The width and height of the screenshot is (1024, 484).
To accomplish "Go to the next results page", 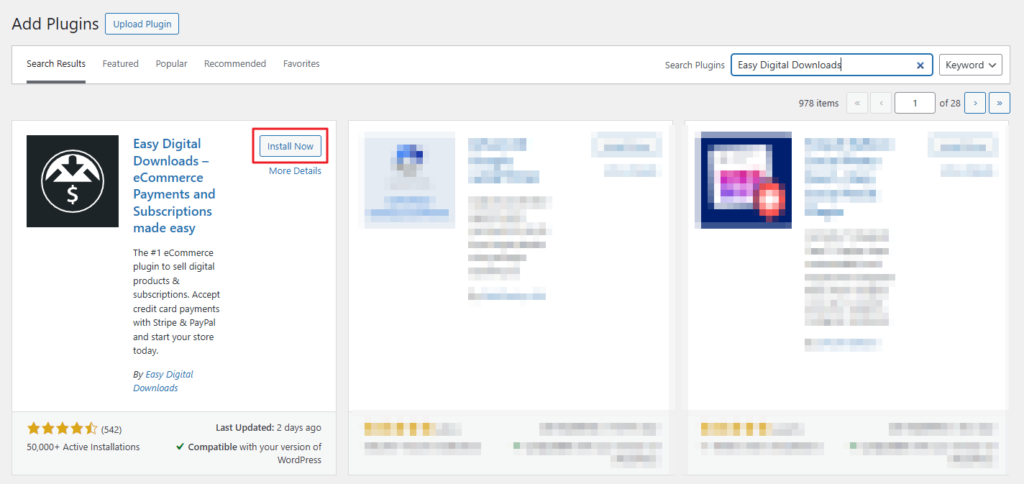I will coord(975,103).
